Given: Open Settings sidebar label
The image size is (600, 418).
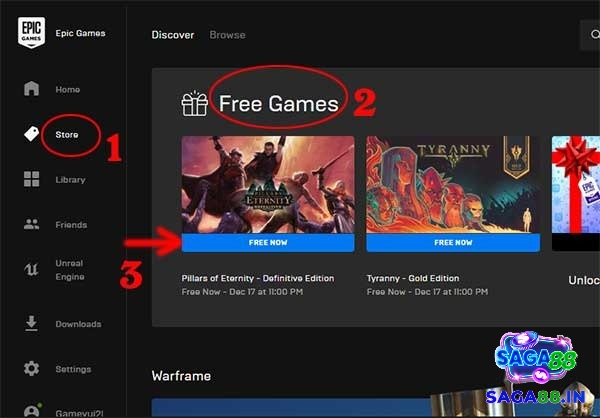Looking at the screenshot, I should click(73, 369).
